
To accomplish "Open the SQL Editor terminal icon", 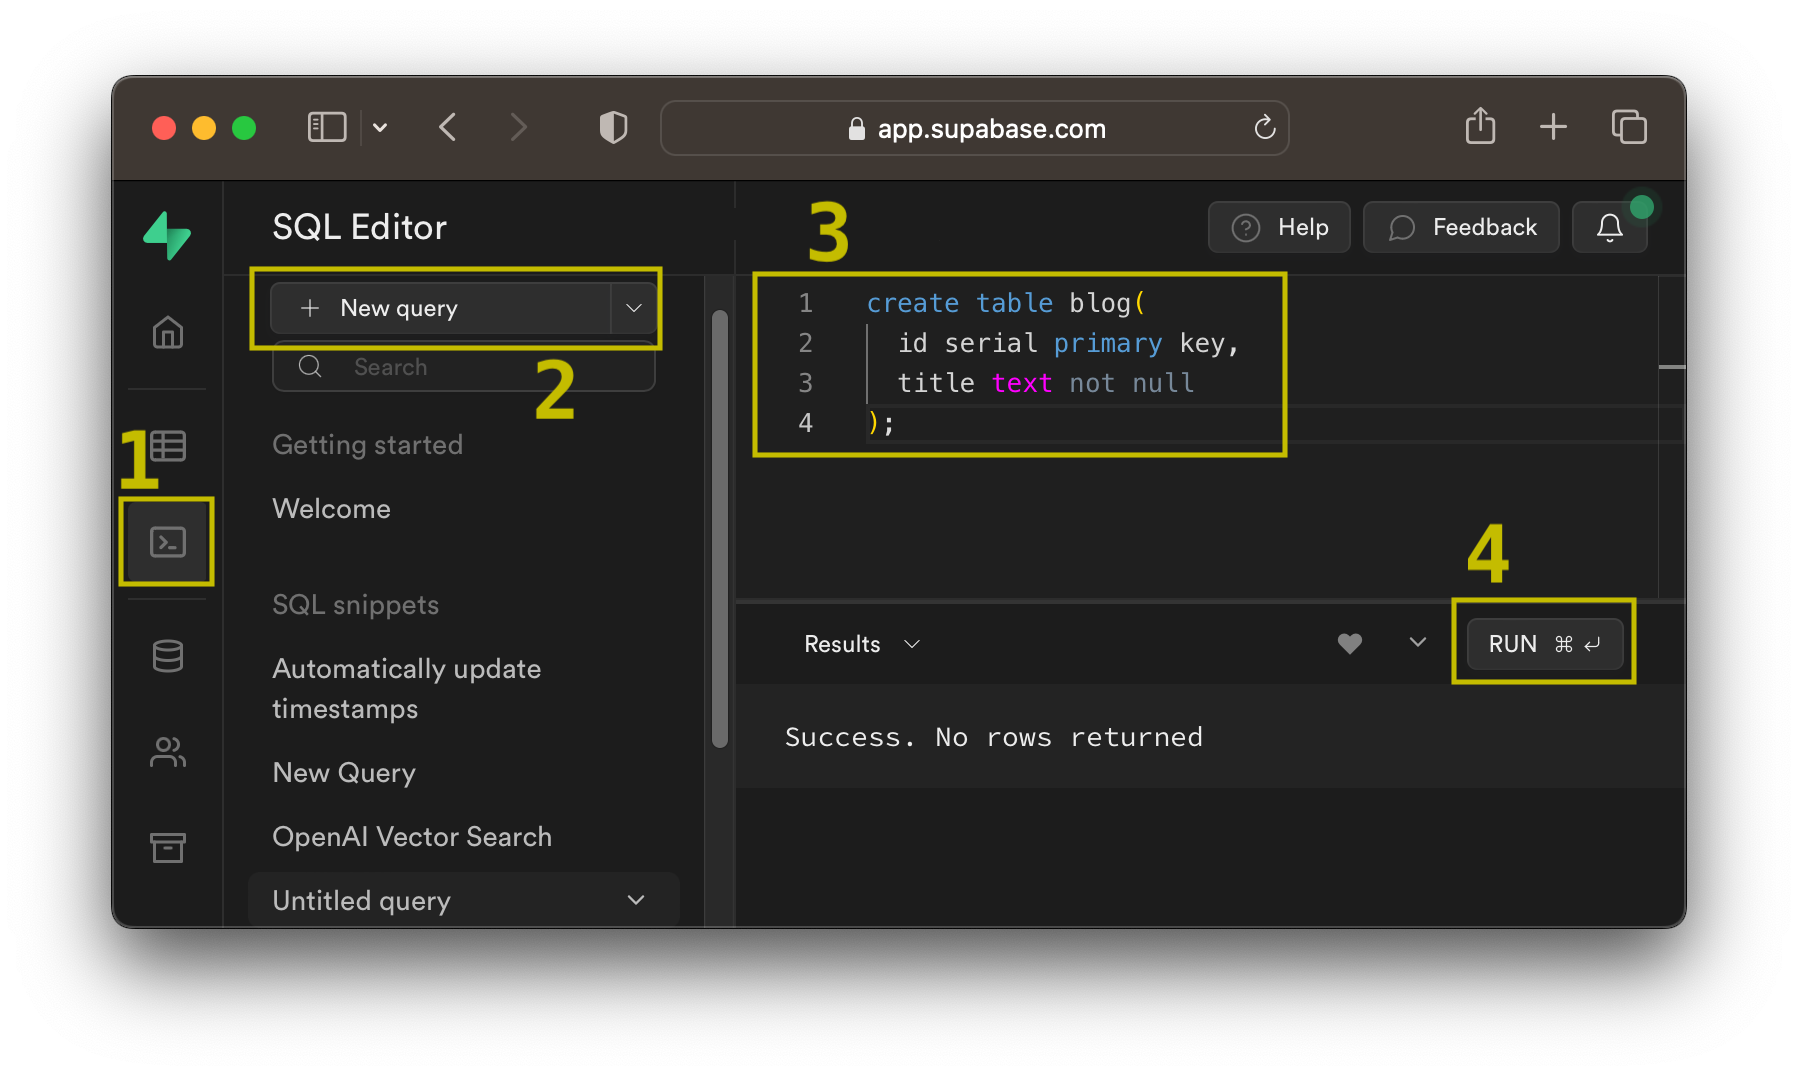I will click(x=167, y=541).
